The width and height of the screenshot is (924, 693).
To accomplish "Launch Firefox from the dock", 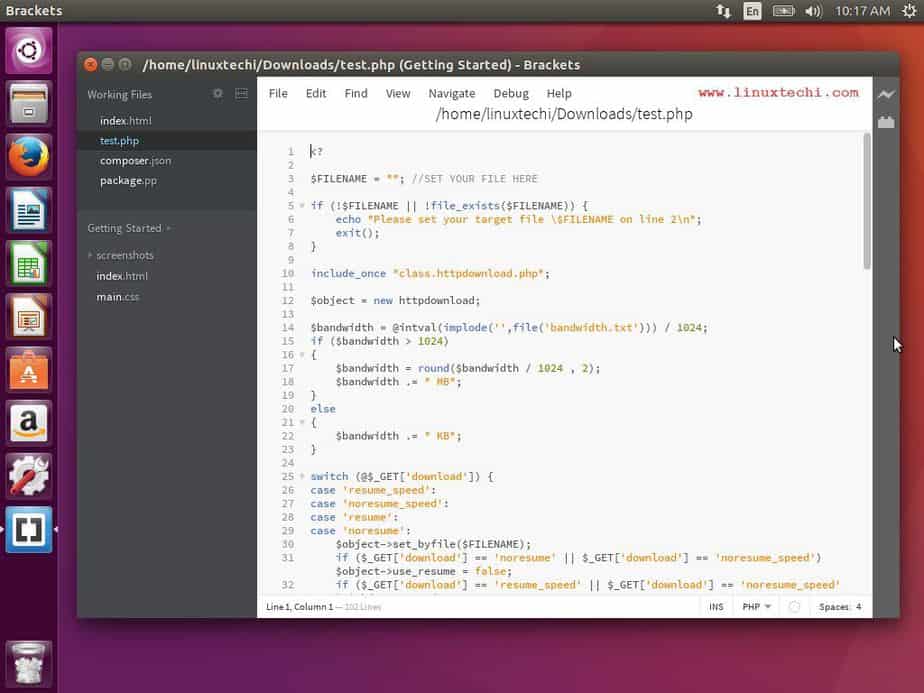I will (28, 157).
